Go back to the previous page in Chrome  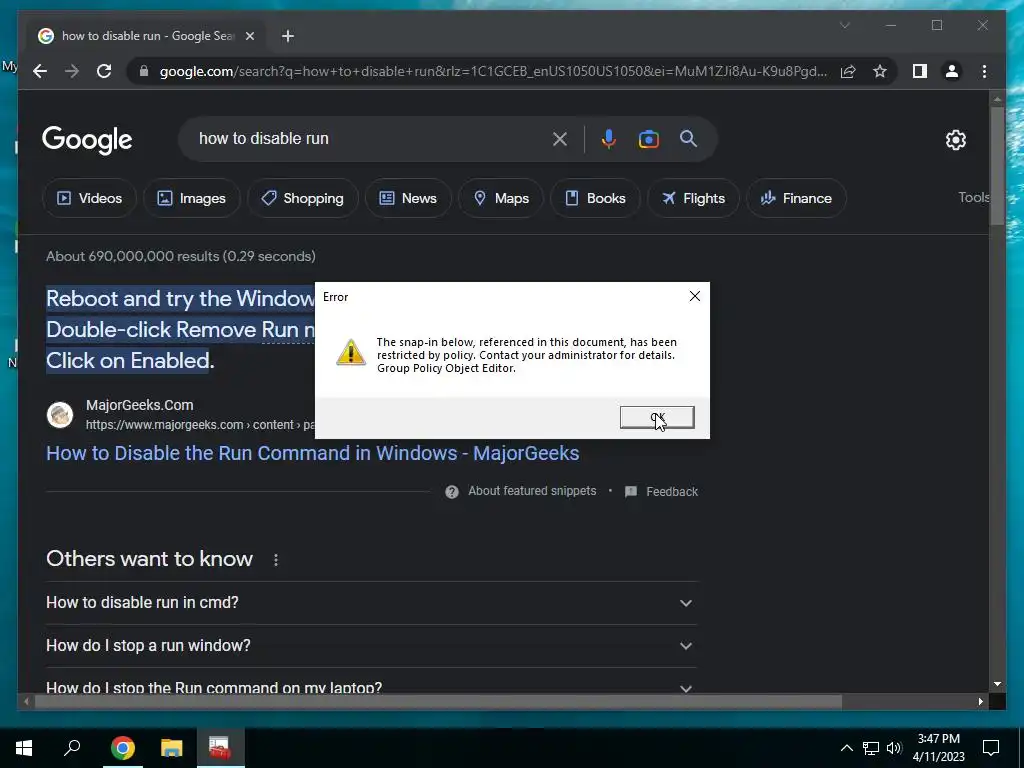[x=40, y=71]
